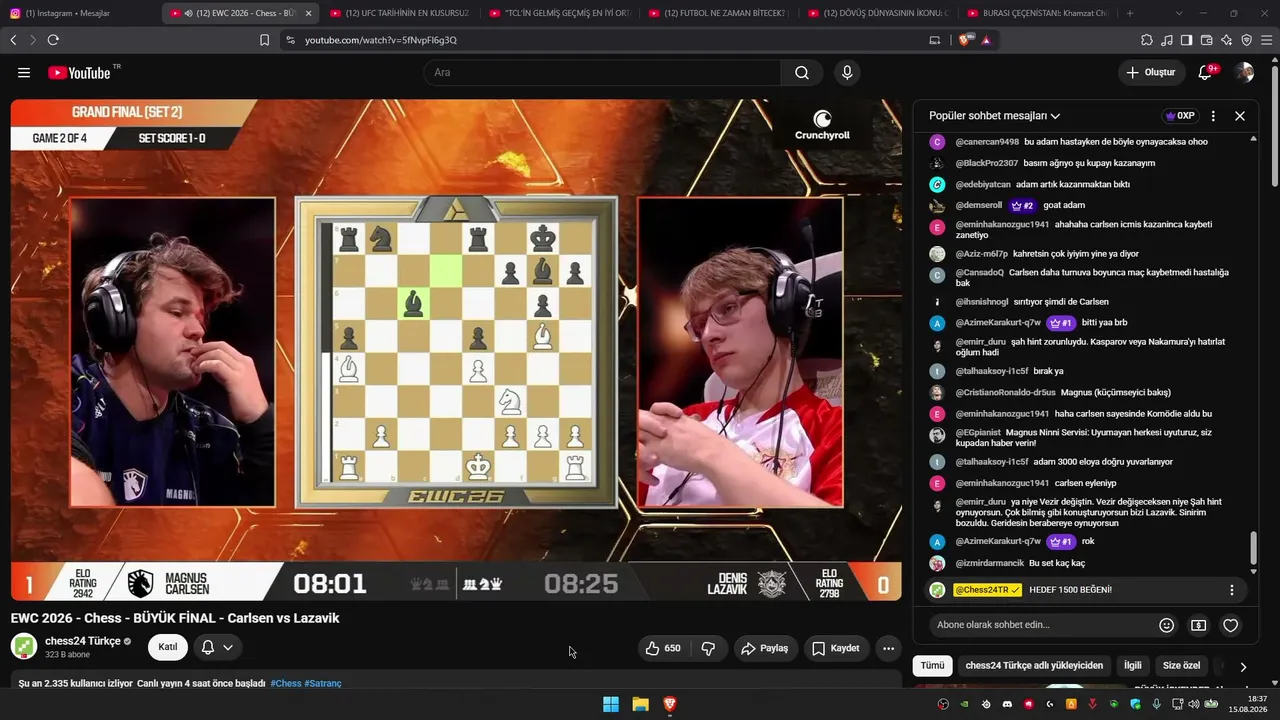The width and height of the screenshot is (1280, 720).
Task: Click the Paylaş share button
Action: tap(764, 648)
